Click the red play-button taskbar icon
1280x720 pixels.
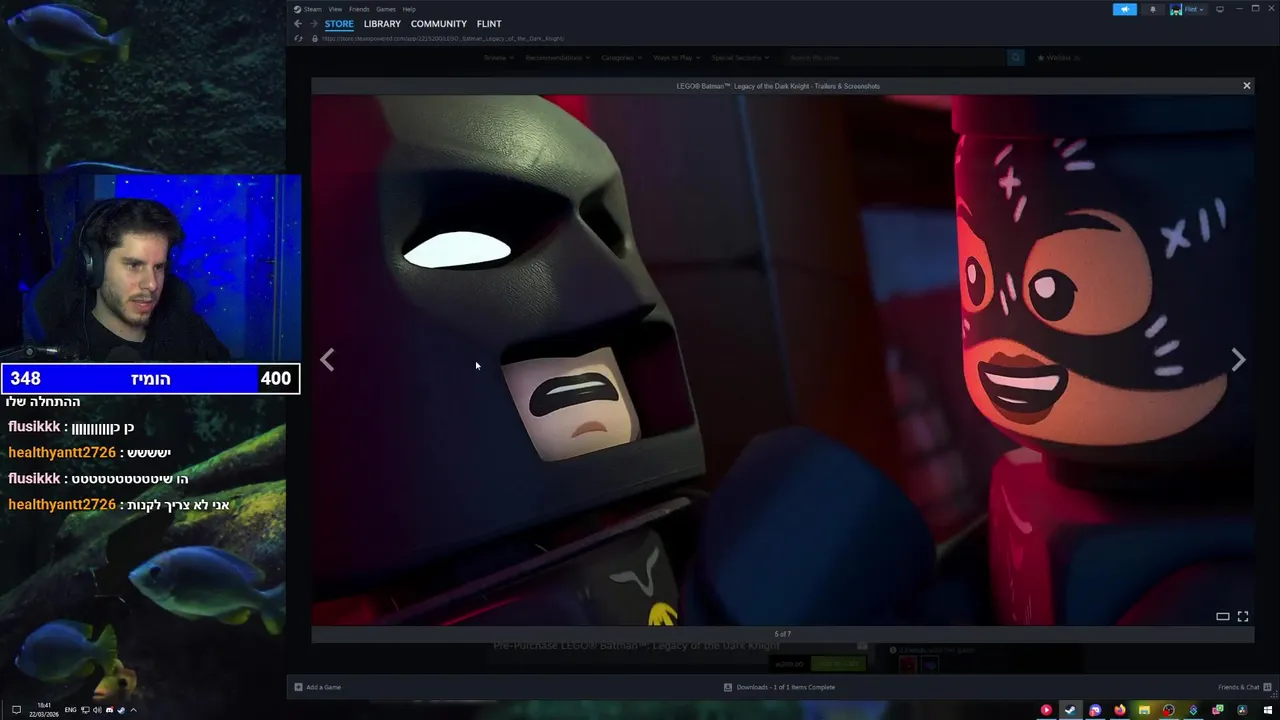pyautogui.click(x=1046, y=710)
